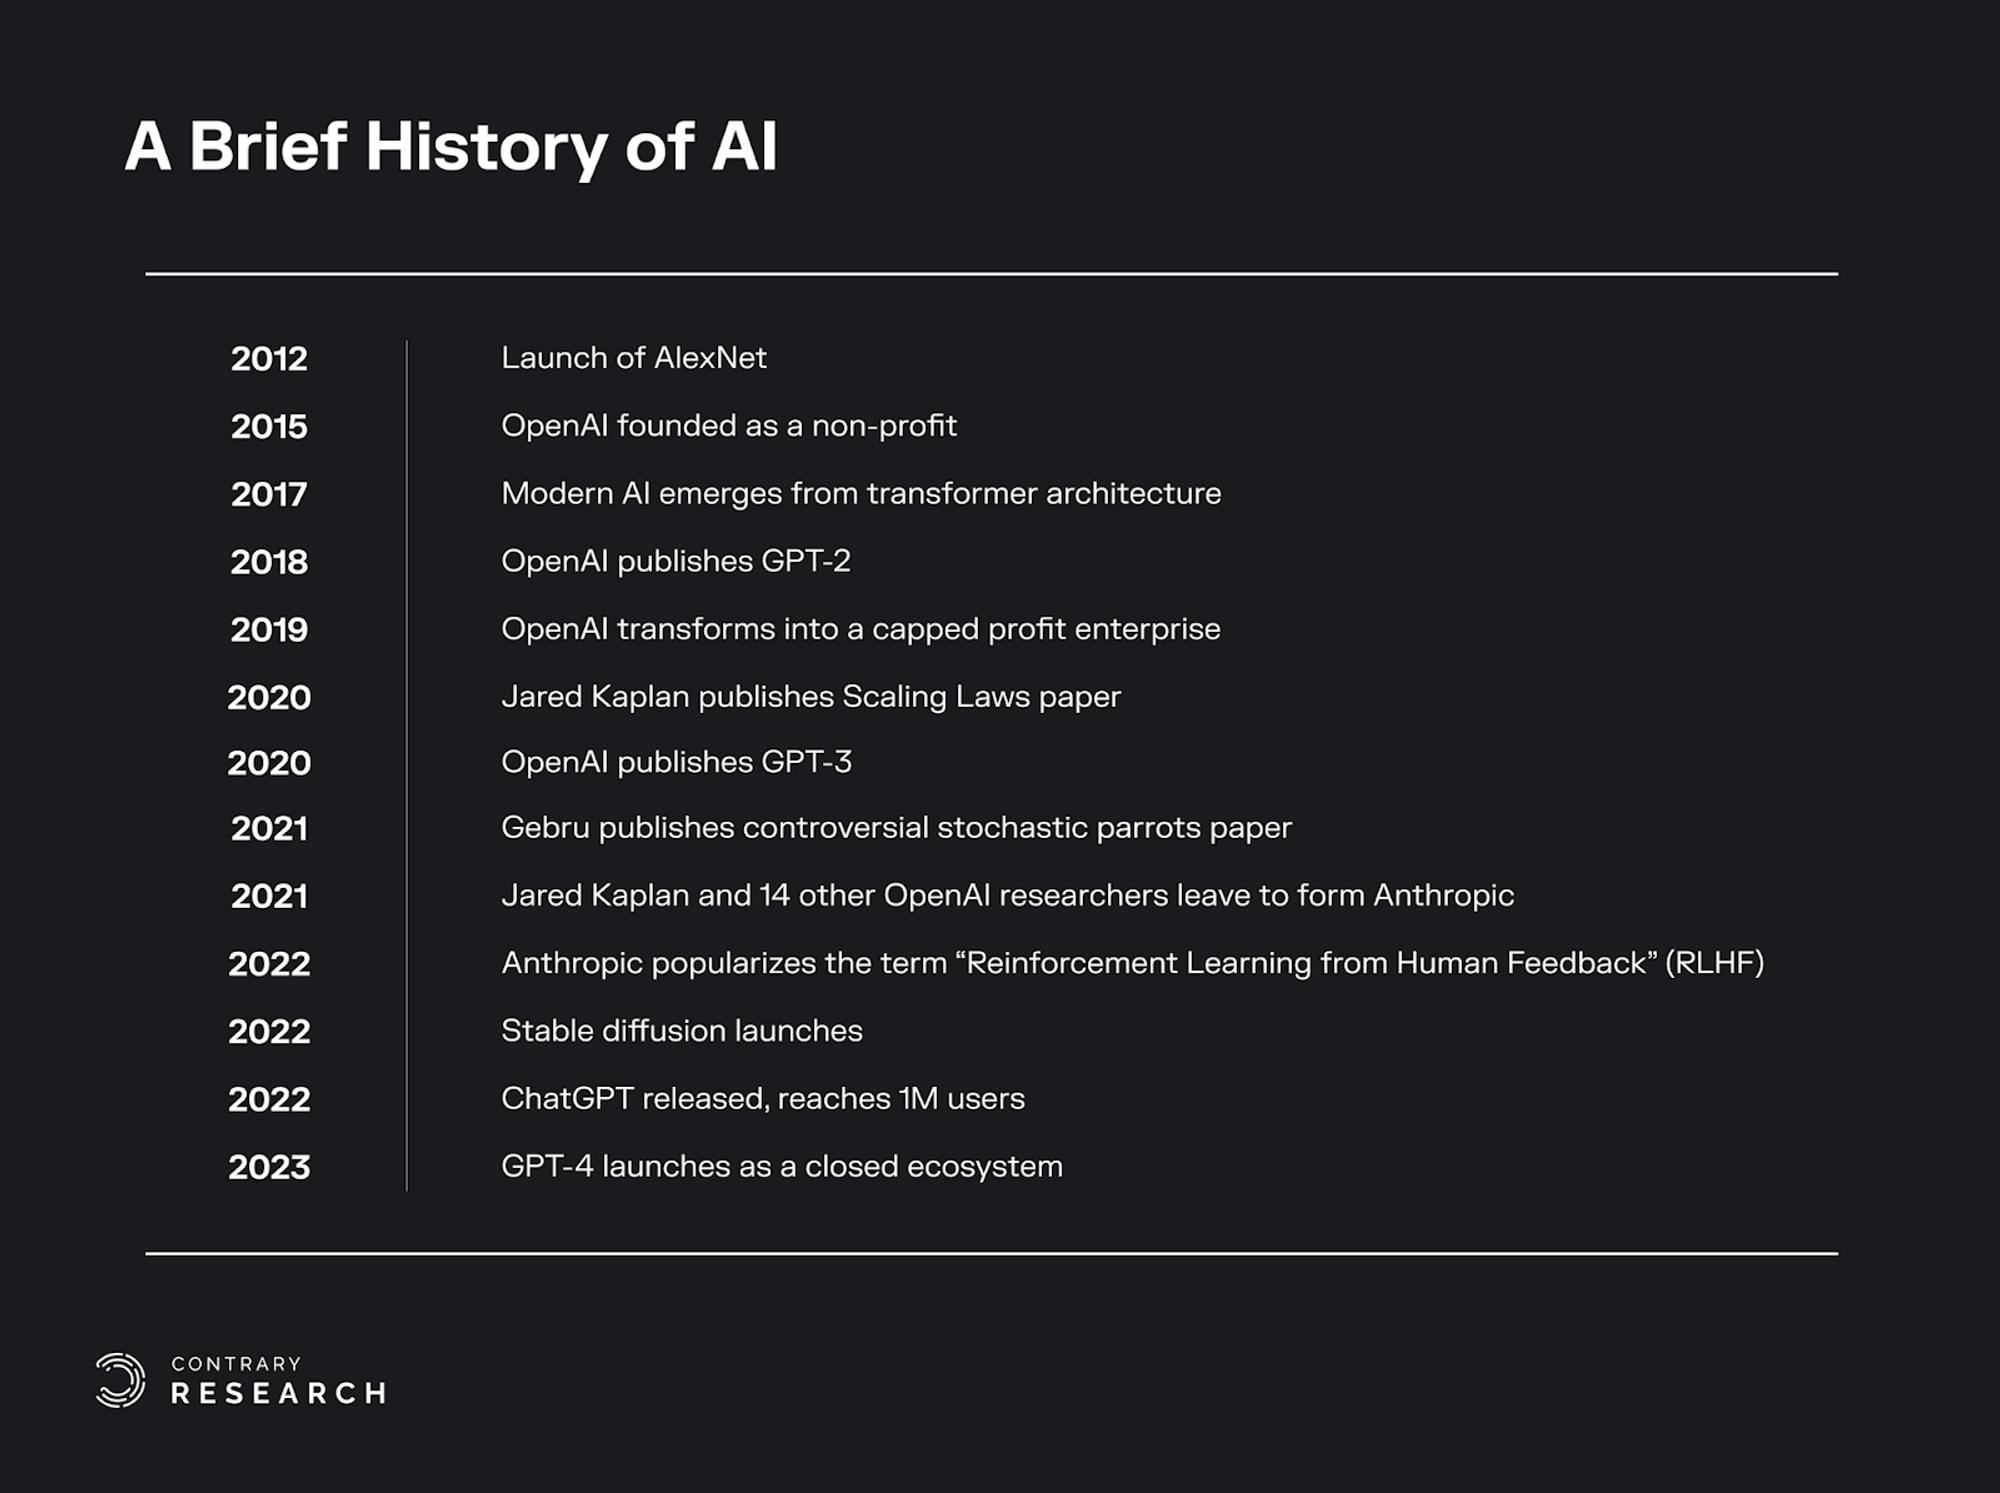The height and width of the screenshot is (1493, 2000).
Task: Click the "A Brief History of AI" title
Action: [x=451, y=147]
